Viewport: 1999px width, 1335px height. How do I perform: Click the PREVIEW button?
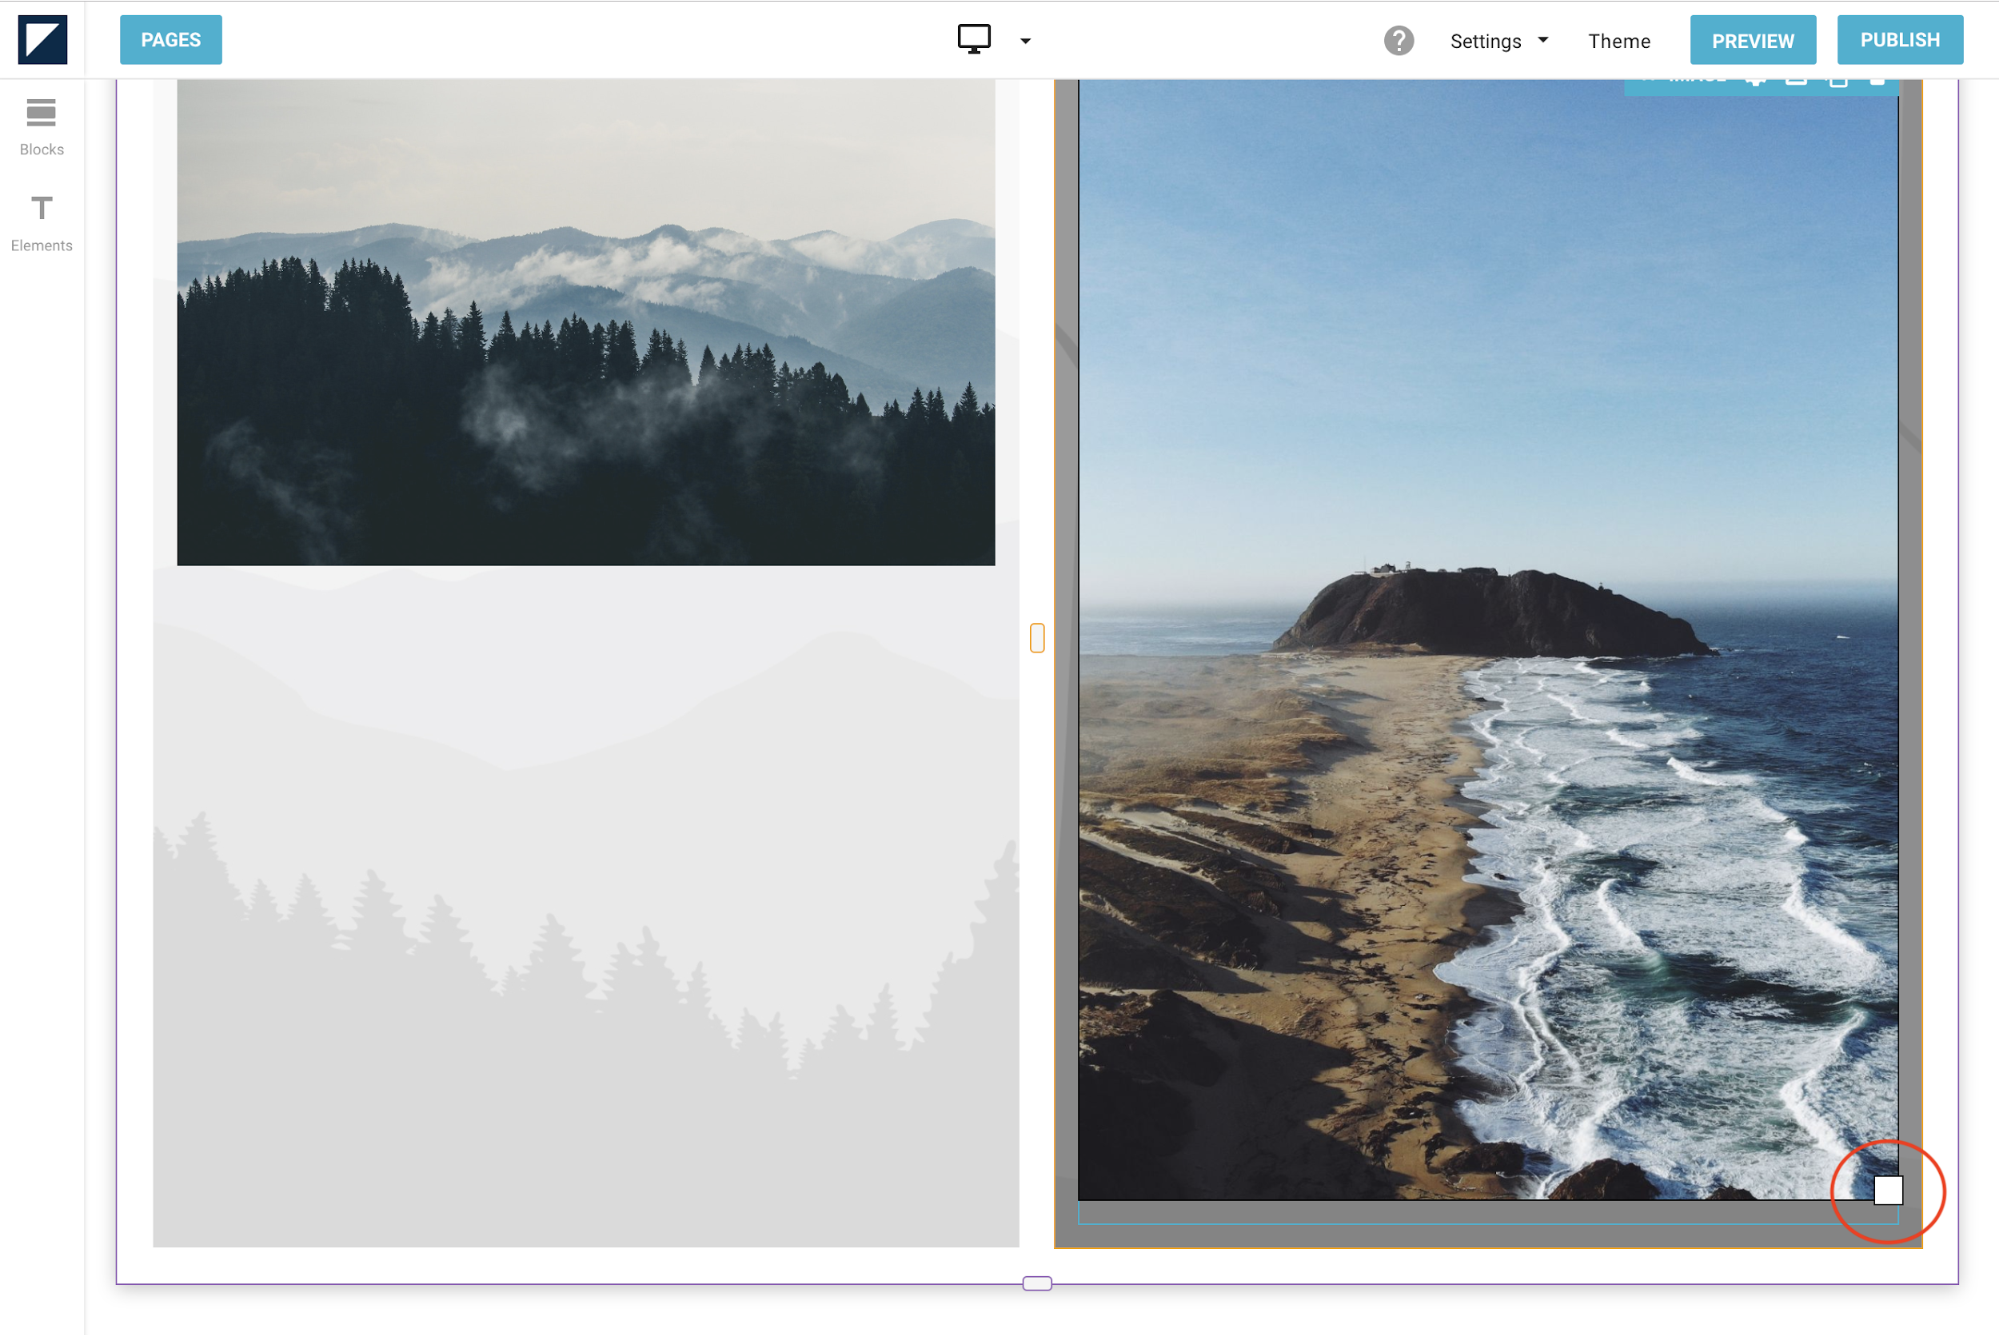[x=1752, y=41]
